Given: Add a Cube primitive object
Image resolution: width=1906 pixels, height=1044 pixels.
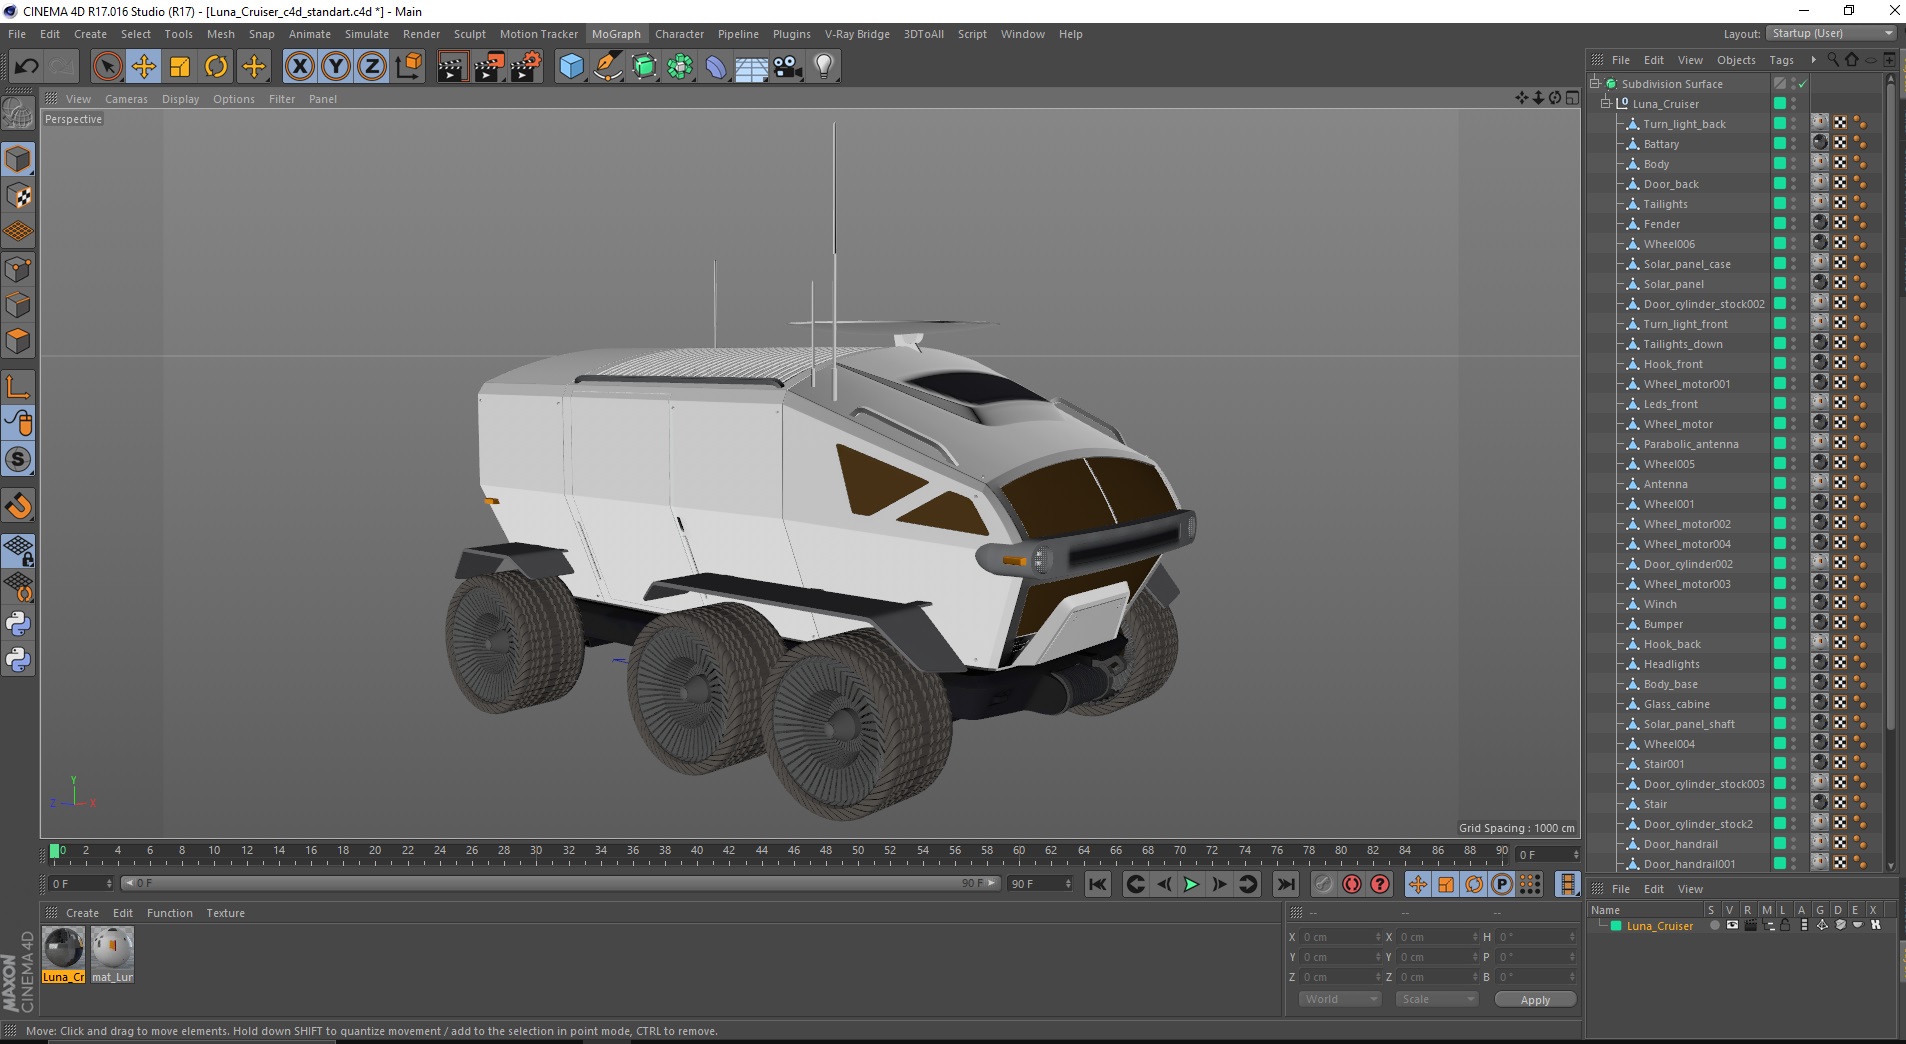Looking at the screenshot, I should tap(571, 67).
